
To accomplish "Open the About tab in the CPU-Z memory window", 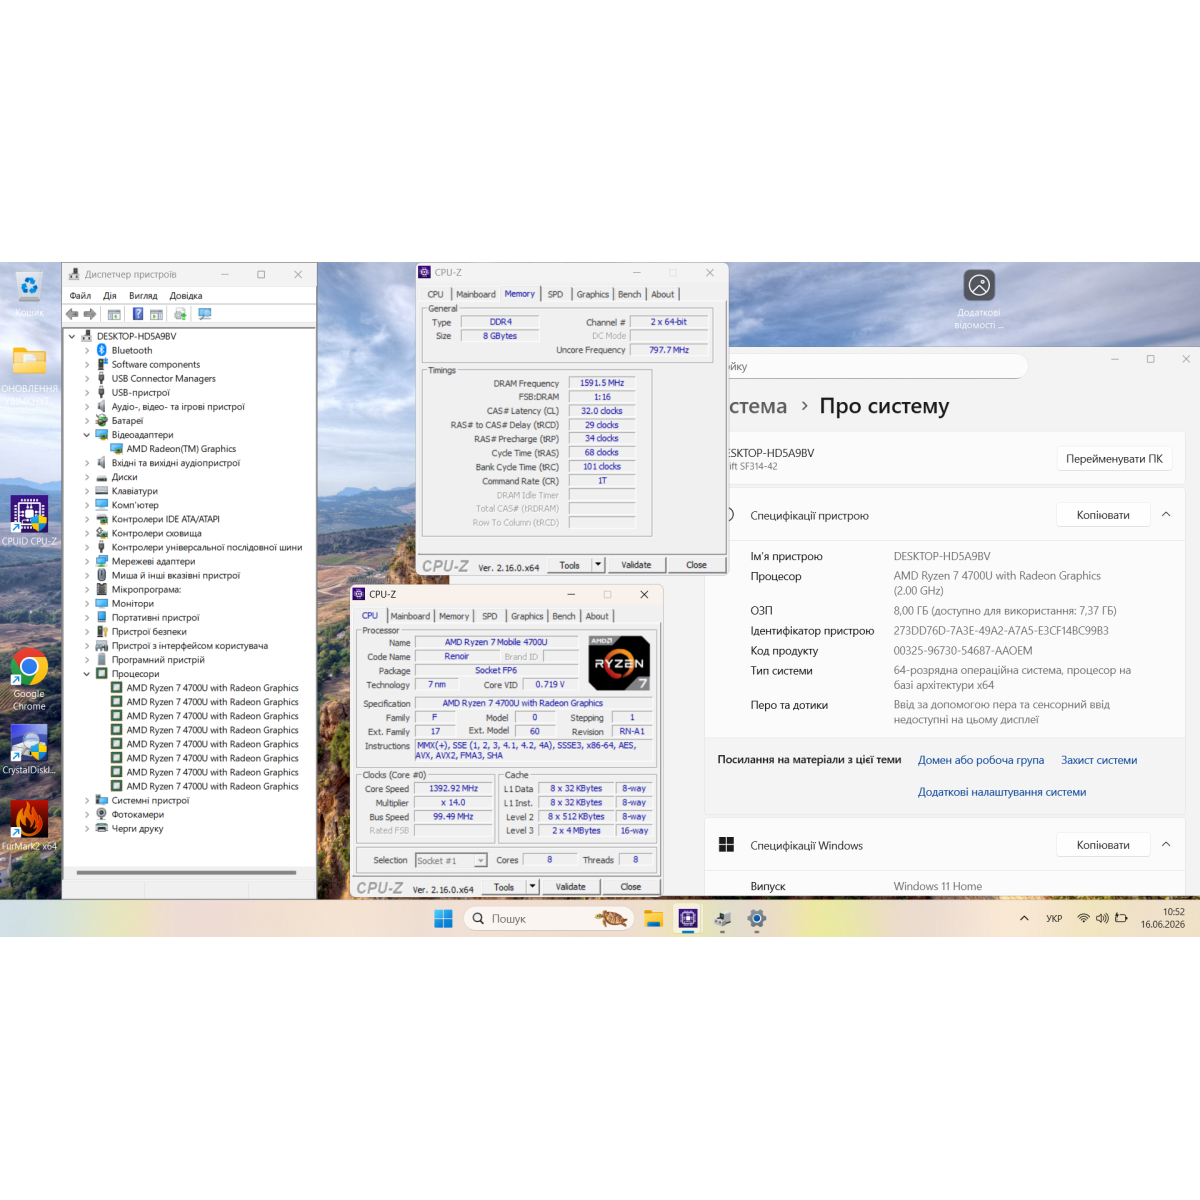I will click(663, 294).
